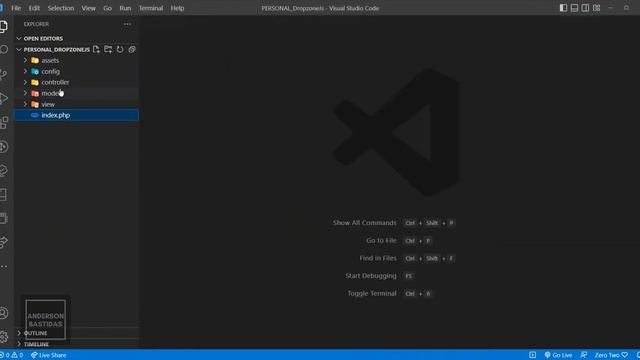The image size is (640, 360).
Task: Open the Customize Layout icon
Action: [597, 8]
